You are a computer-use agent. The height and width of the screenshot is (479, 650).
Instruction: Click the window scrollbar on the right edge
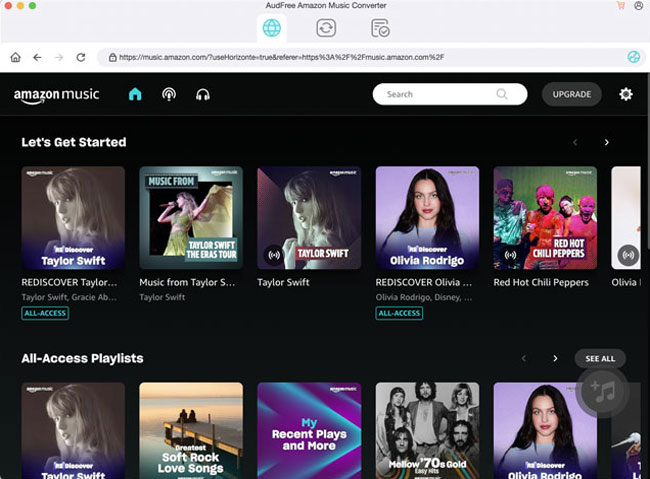(x=647, y=162)
